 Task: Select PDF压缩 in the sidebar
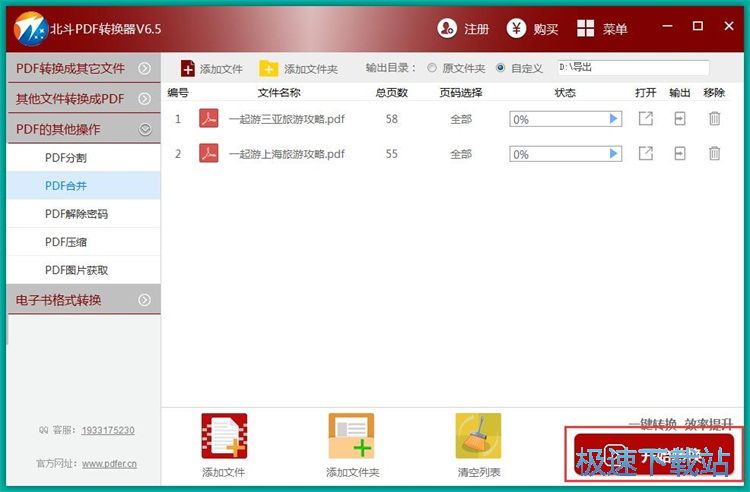tap(84, 242)
